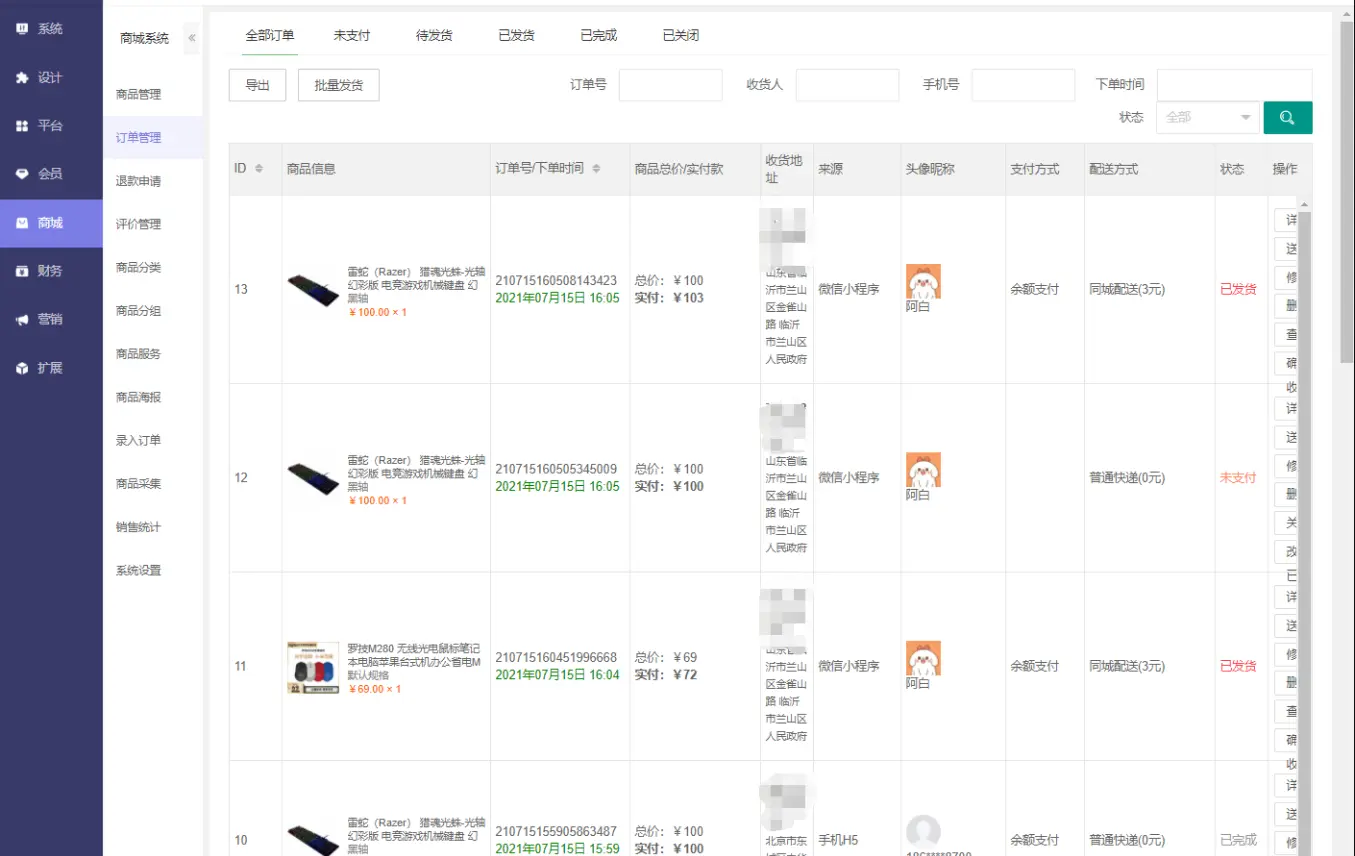Sort the table by the ID column arrows
Screen dimensions: 1355x856
pyautogui.click(x=259, y=168)
